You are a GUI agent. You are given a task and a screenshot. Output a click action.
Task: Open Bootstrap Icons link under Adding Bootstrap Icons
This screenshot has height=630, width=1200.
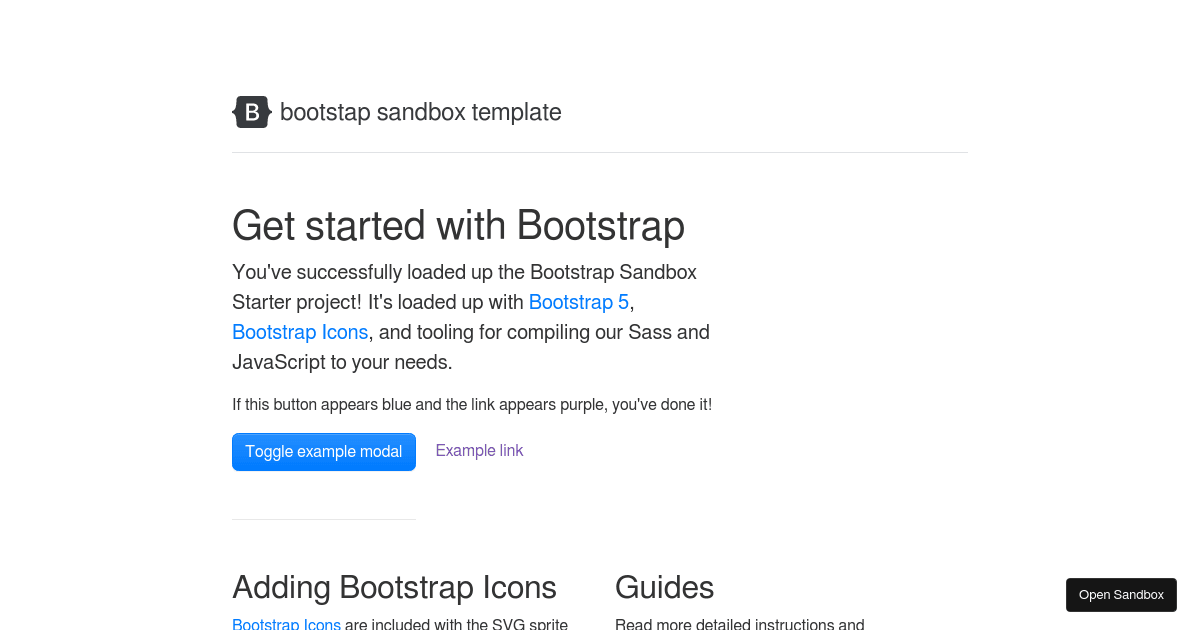[x=286, y=624]
